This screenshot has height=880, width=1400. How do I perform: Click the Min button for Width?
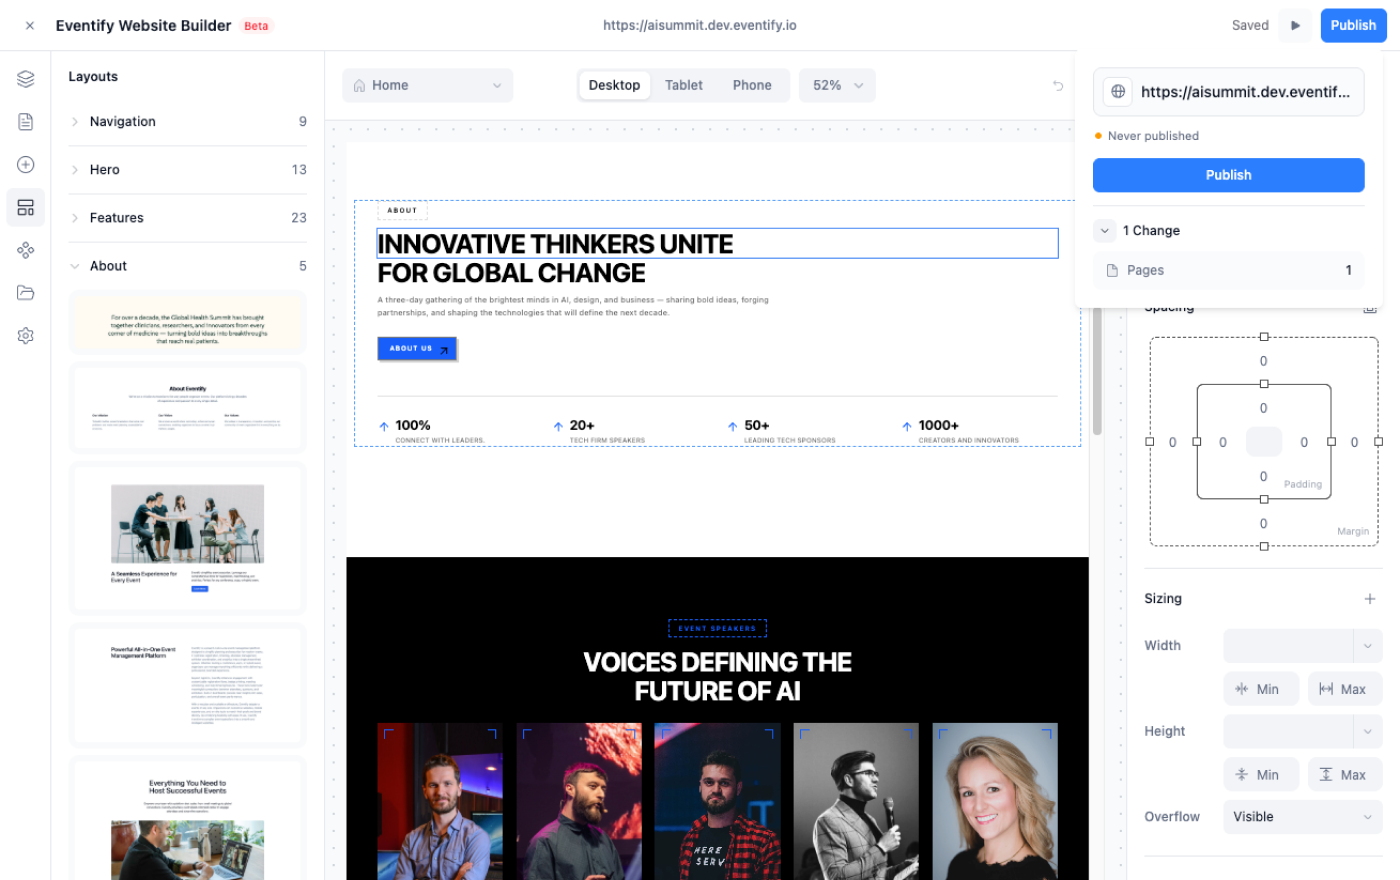coord(1261,689)
